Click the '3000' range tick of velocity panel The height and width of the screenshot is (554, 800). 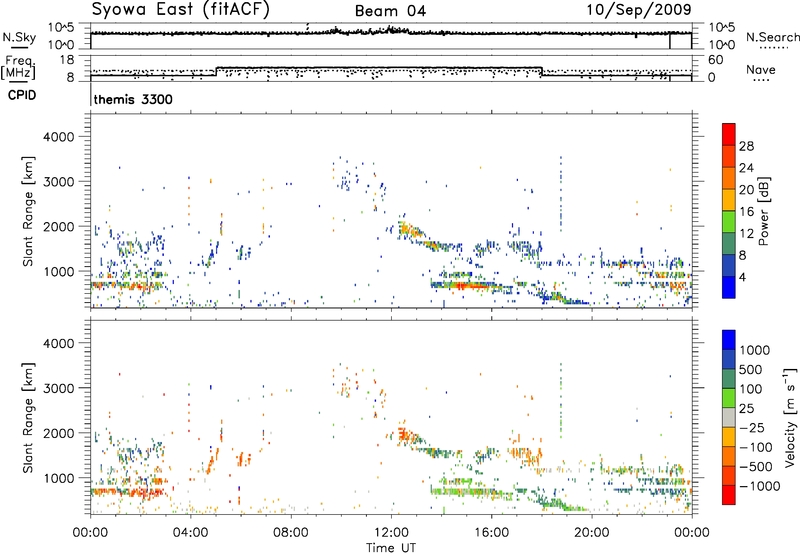click(58, 388)
